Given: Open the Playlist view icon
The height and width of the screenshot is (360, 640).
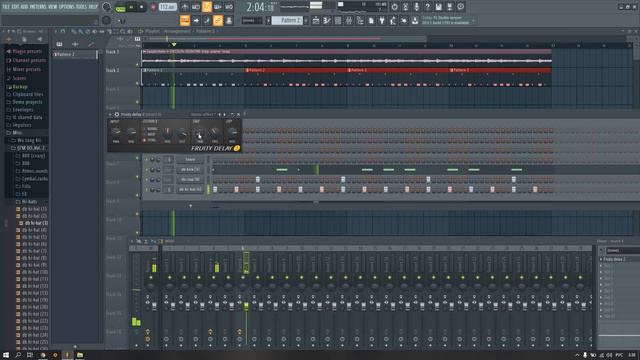Looking at the screenshot, I should coord(316,20).
